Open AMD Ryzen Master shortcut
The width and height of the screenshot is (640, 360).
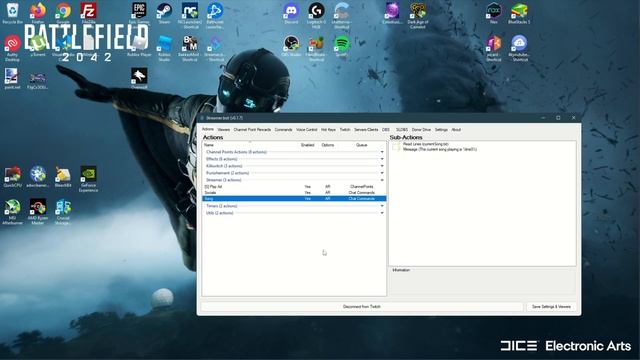pyautogui.click(x=38, y=211)
